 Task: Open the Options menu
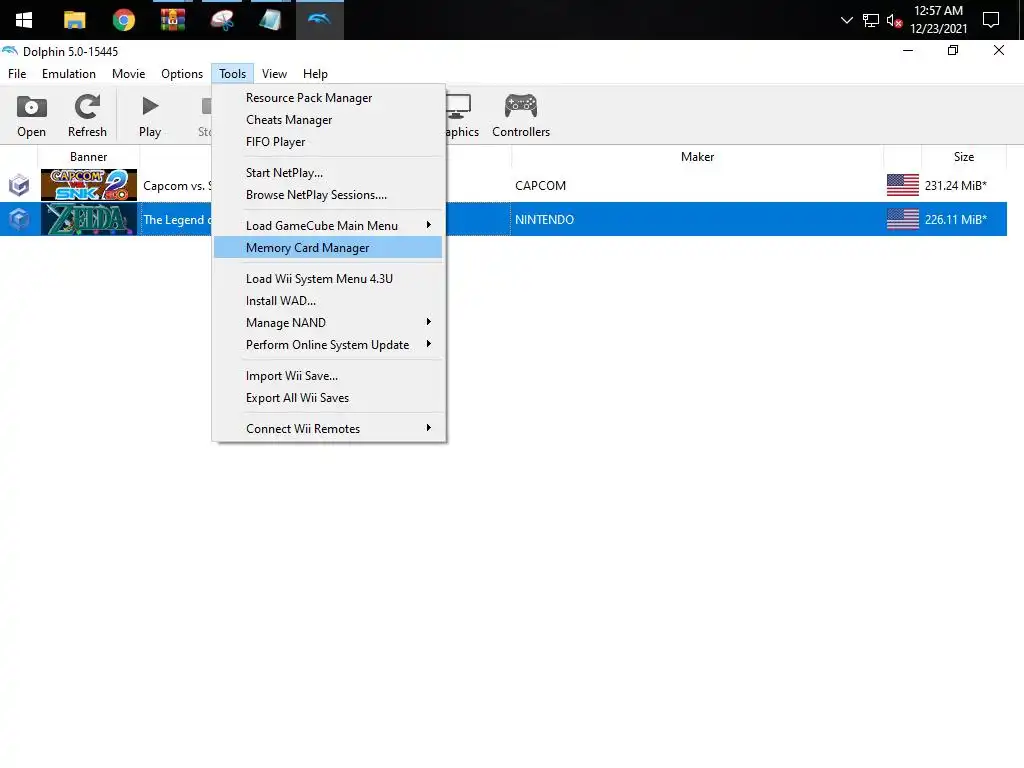pyautogui.click(x=182, y=74)
